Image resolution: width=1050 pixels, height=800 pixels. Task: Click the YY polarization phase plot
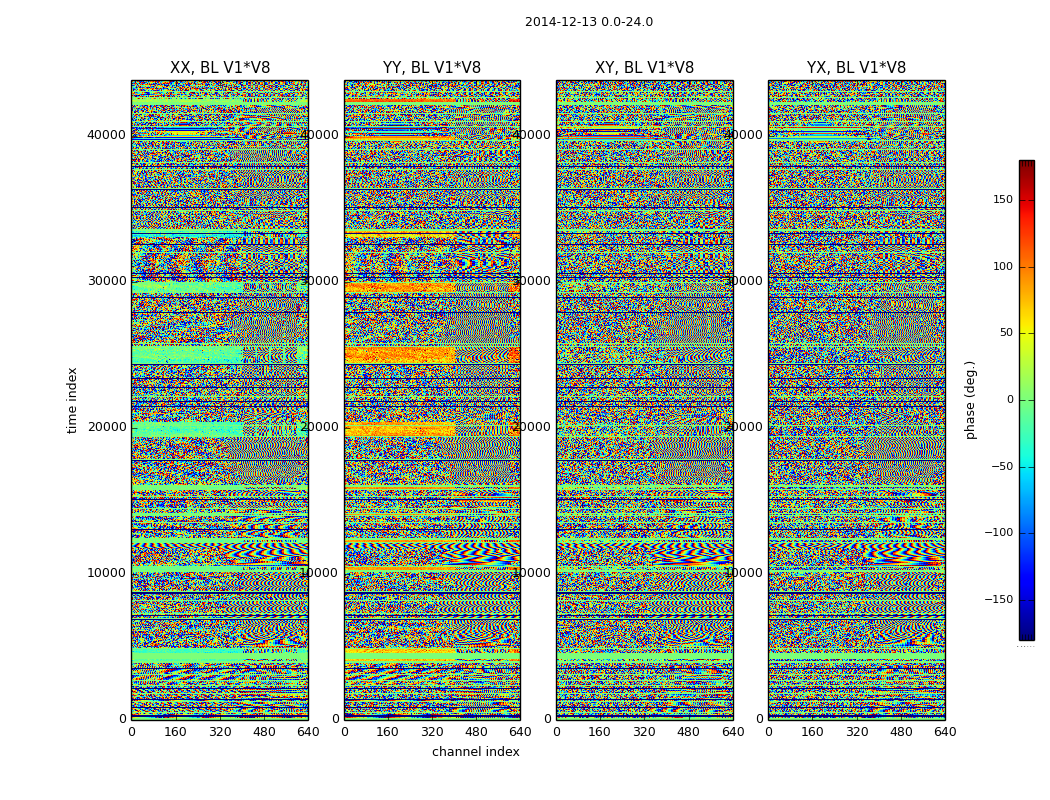click(x=432, y=400)
